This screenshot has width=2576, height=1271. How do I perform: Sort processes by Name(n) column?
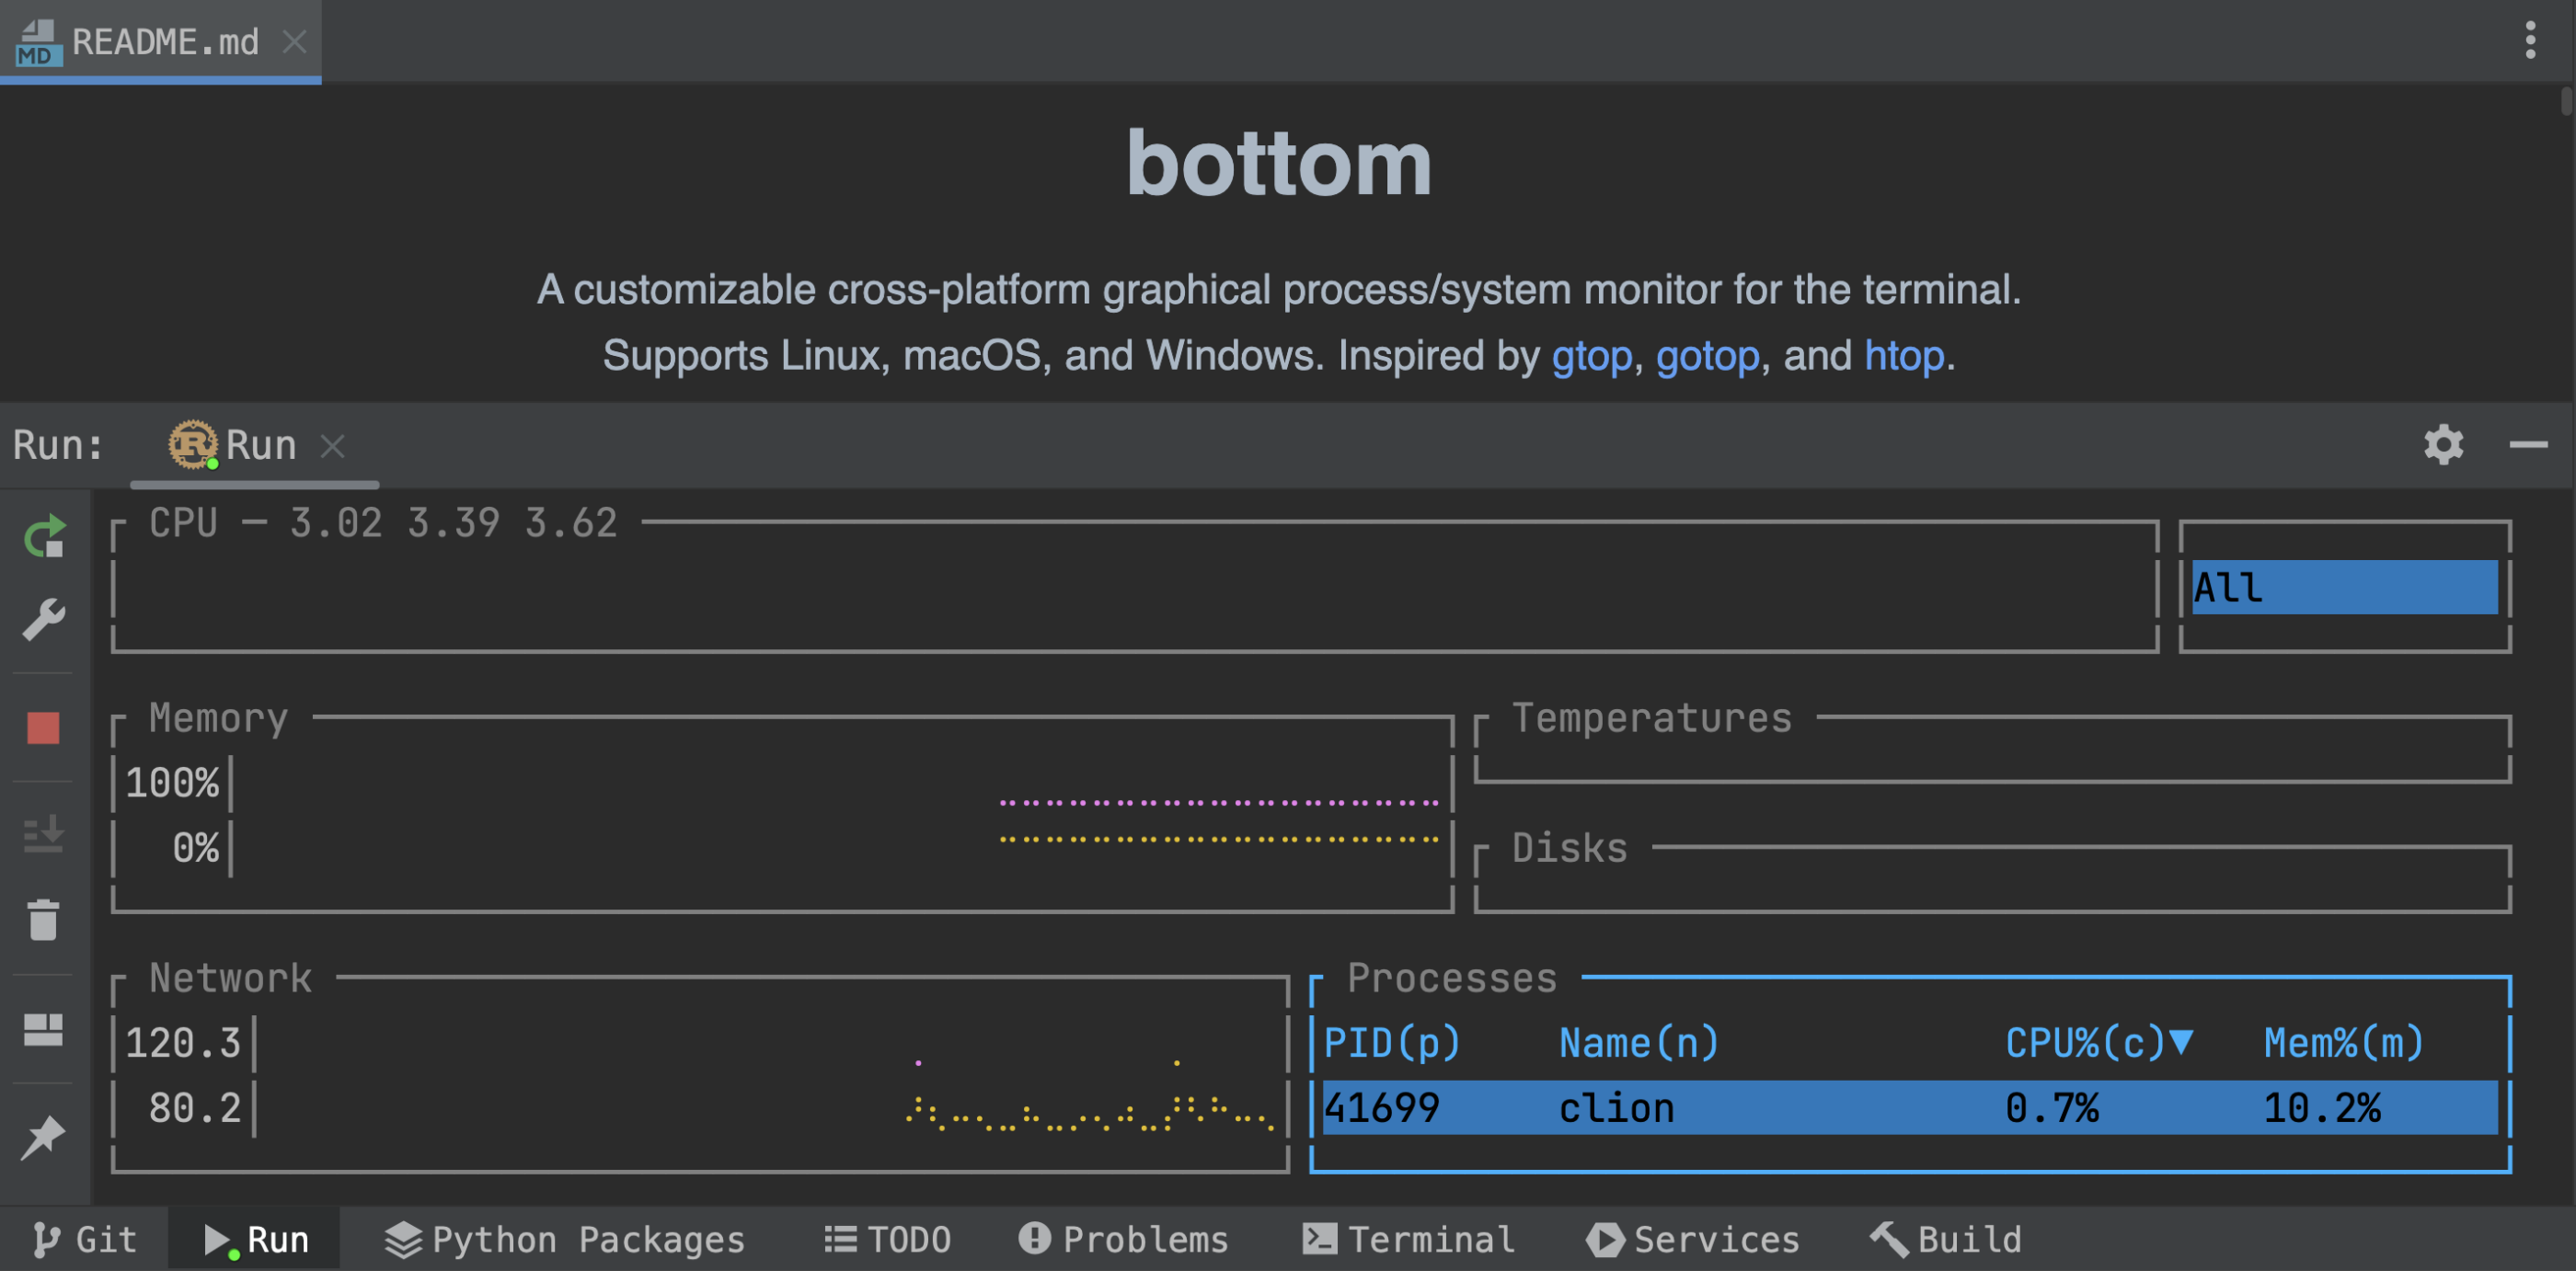1639,1043
